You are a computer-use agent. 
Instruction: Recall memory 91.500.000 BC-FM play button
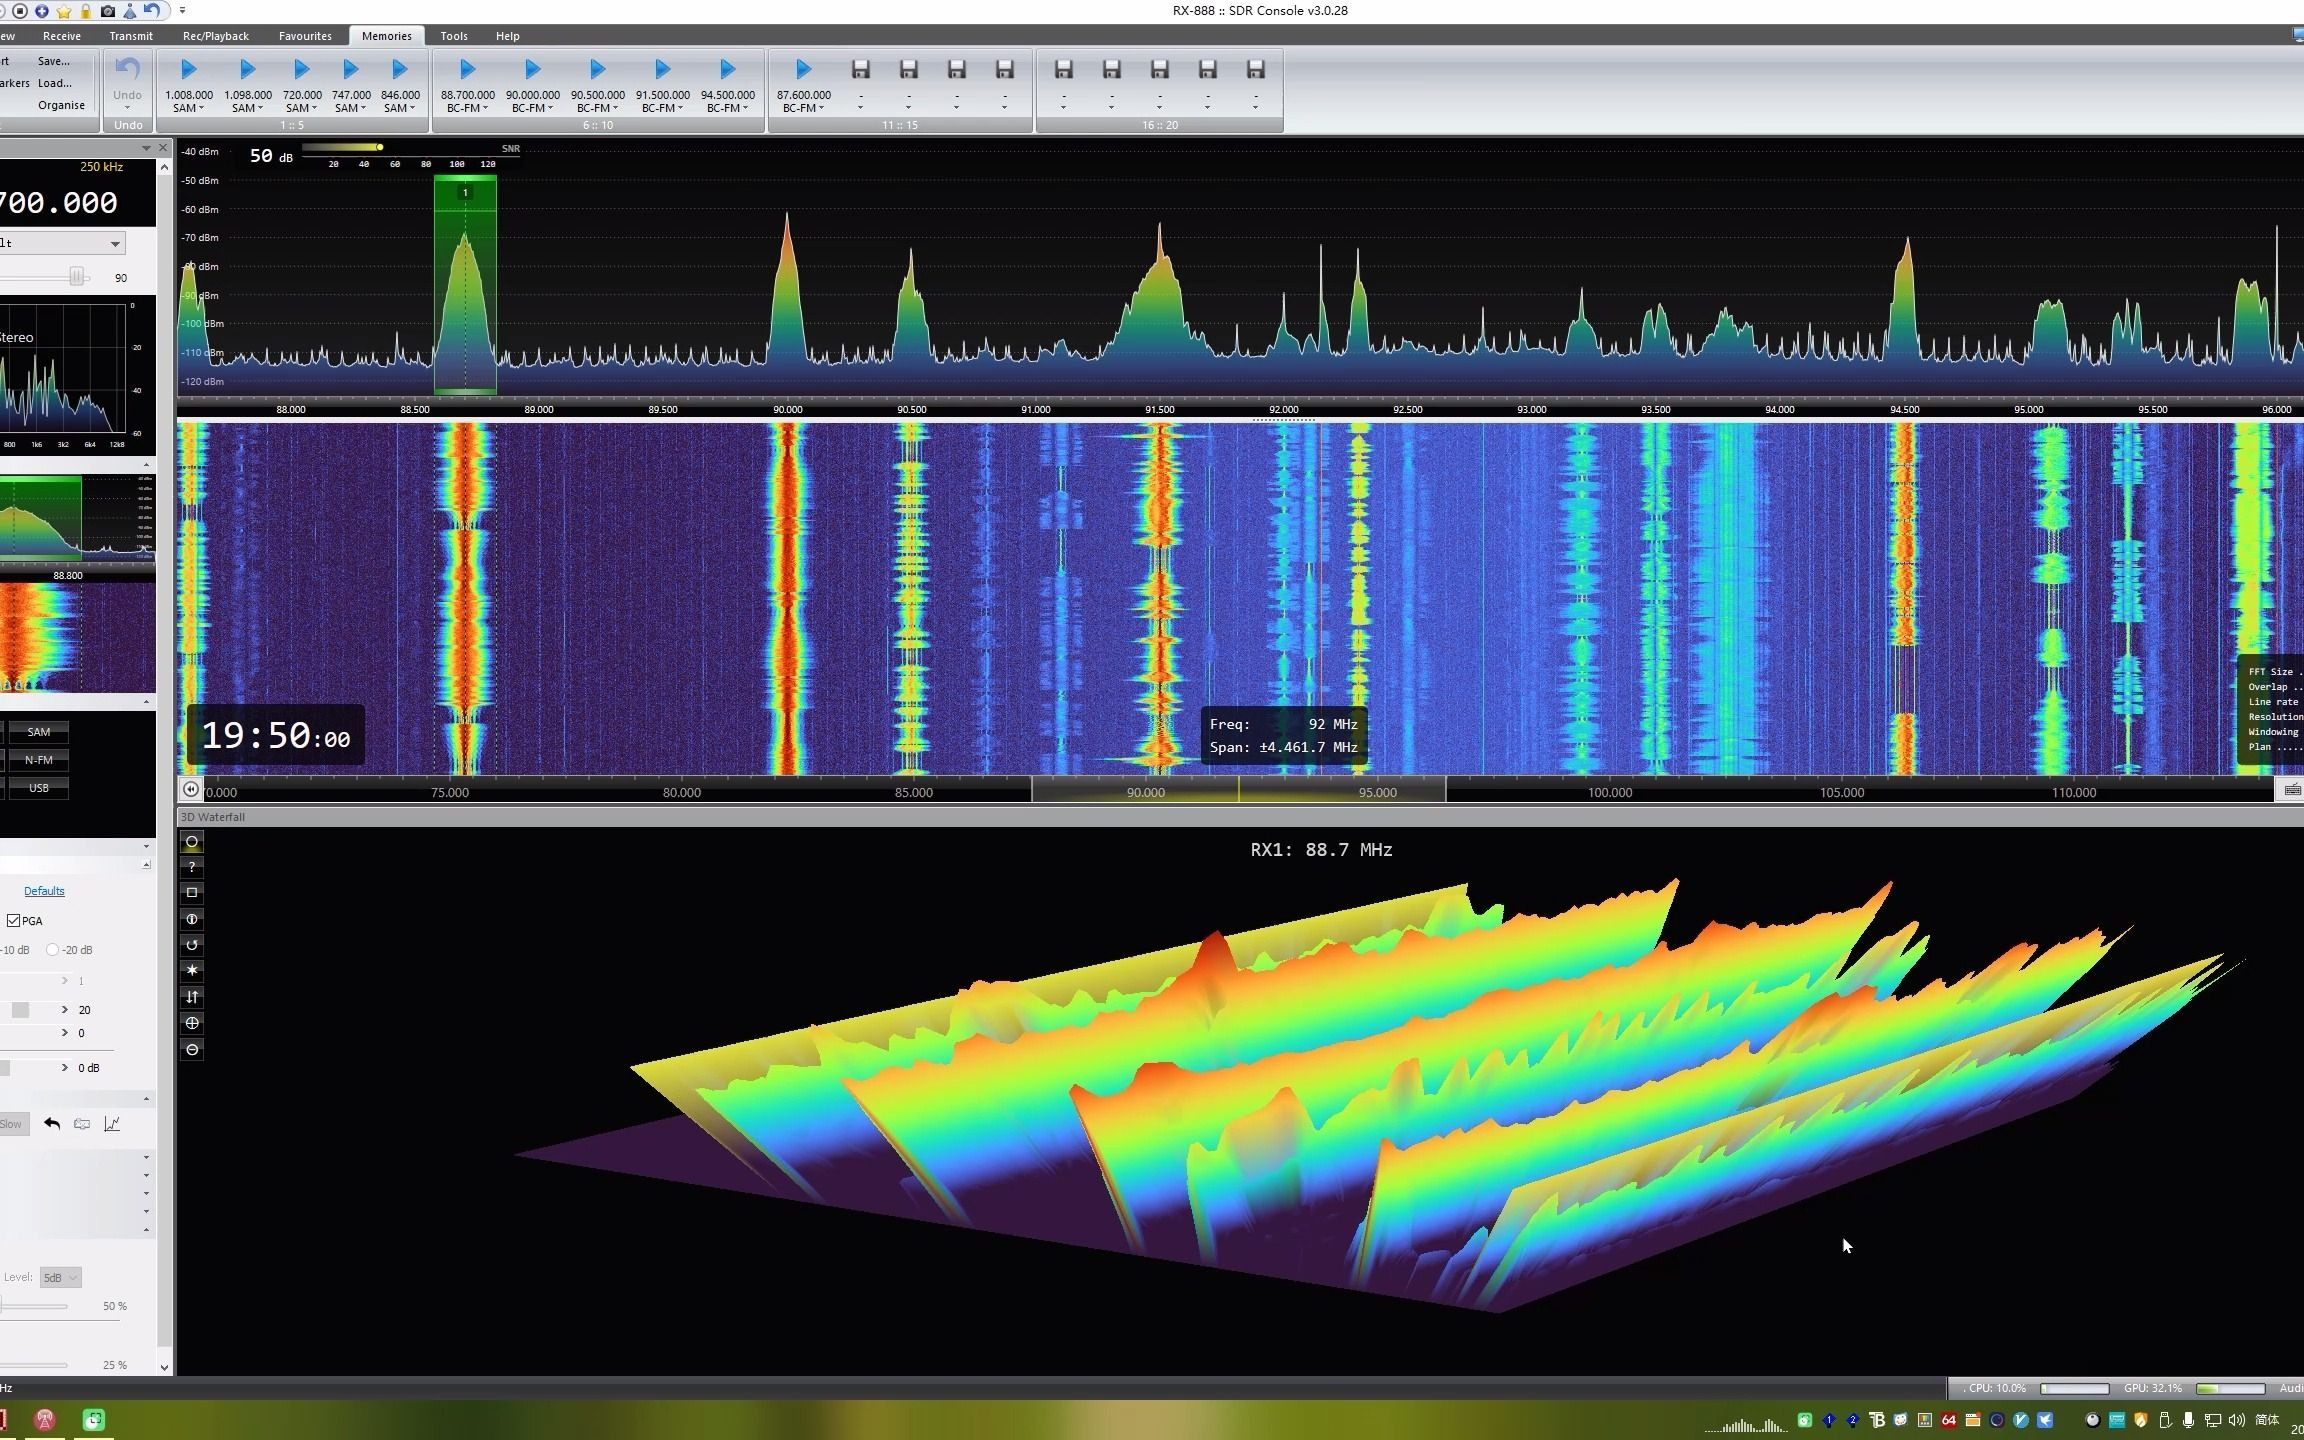click(x=662, y=69)
